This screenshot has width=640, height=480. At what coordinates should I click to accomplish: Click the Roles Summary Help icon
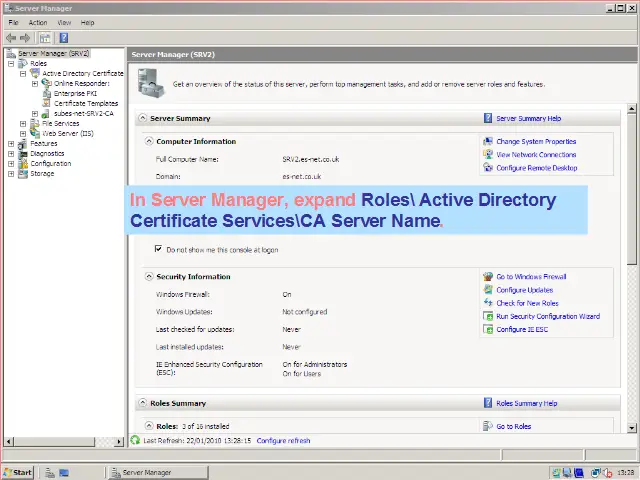pyautogui.click(x=488, y=403)
